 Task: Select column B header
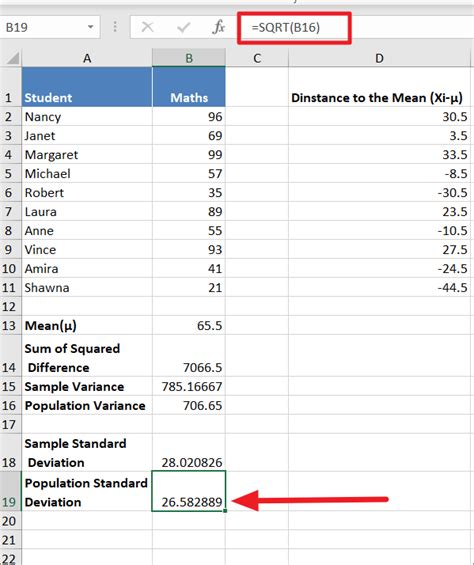tap(189, 58)
